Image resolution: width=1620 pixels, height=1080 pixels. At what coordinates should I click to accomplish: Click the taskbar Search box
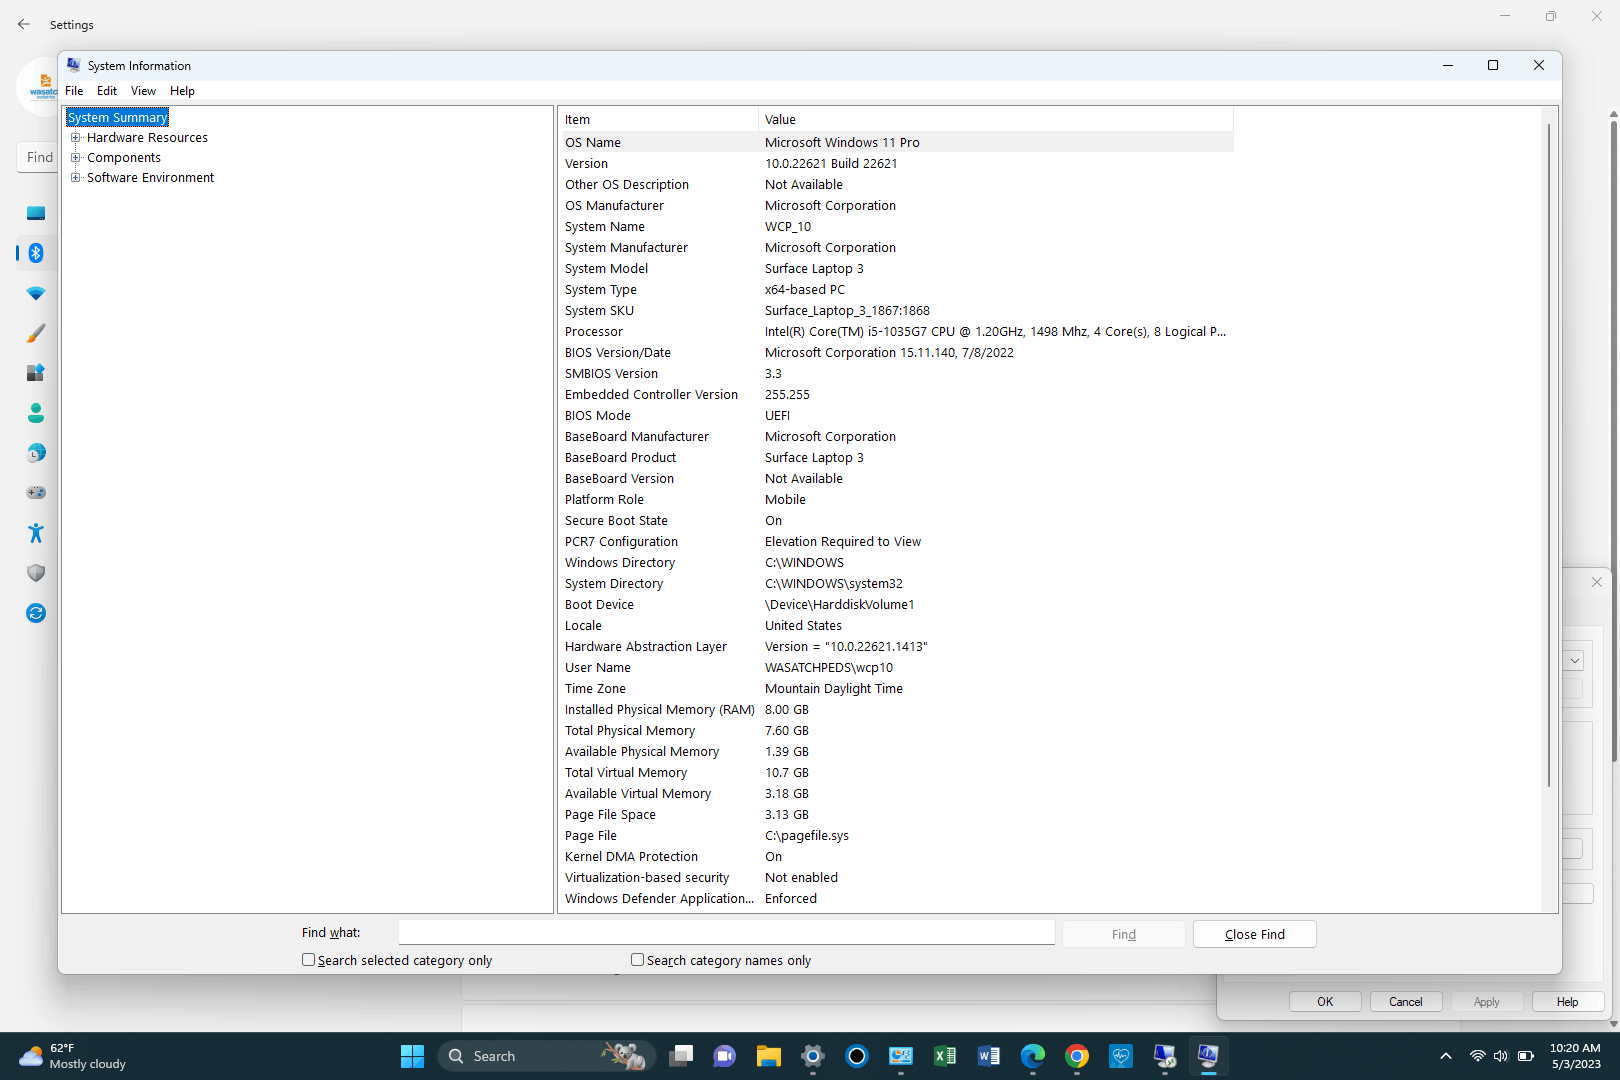coord(546,1056)
